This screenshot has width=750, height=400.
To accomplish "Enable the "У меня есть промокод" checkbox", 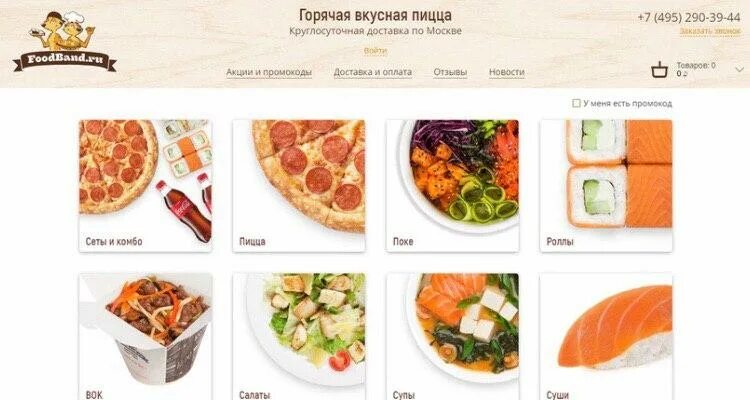I will click(x=576, y=103).
